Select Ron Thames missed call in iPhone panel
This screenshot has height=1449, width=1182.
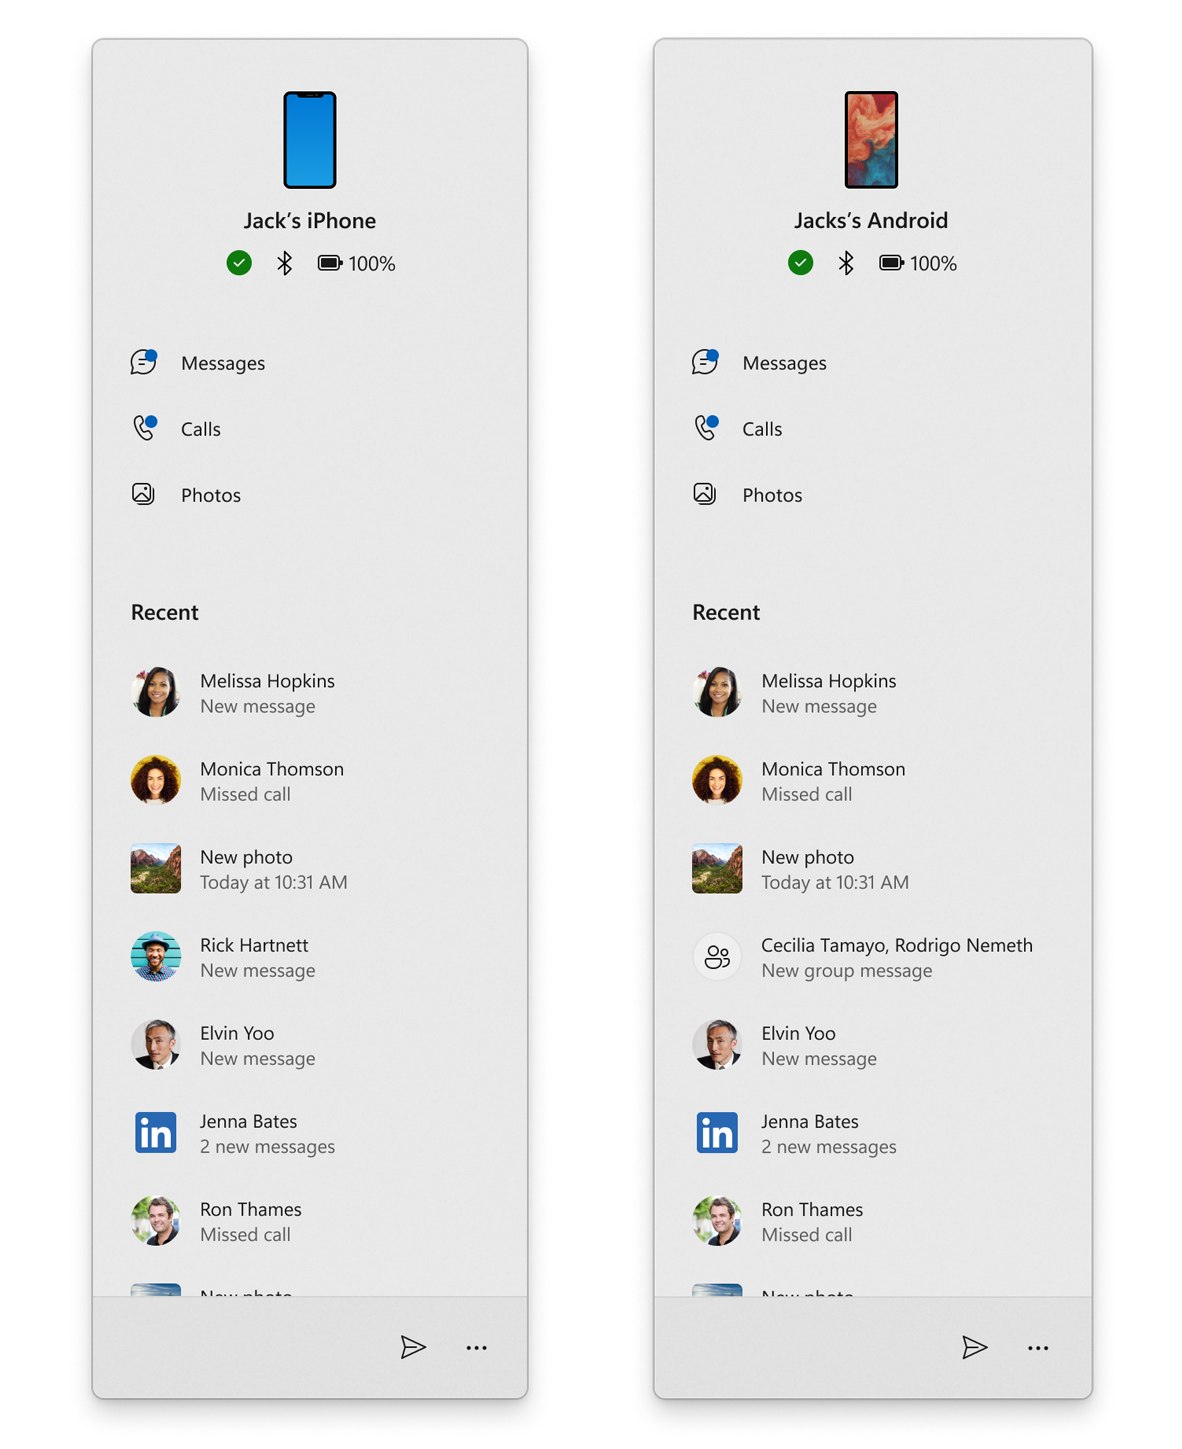250,1221
